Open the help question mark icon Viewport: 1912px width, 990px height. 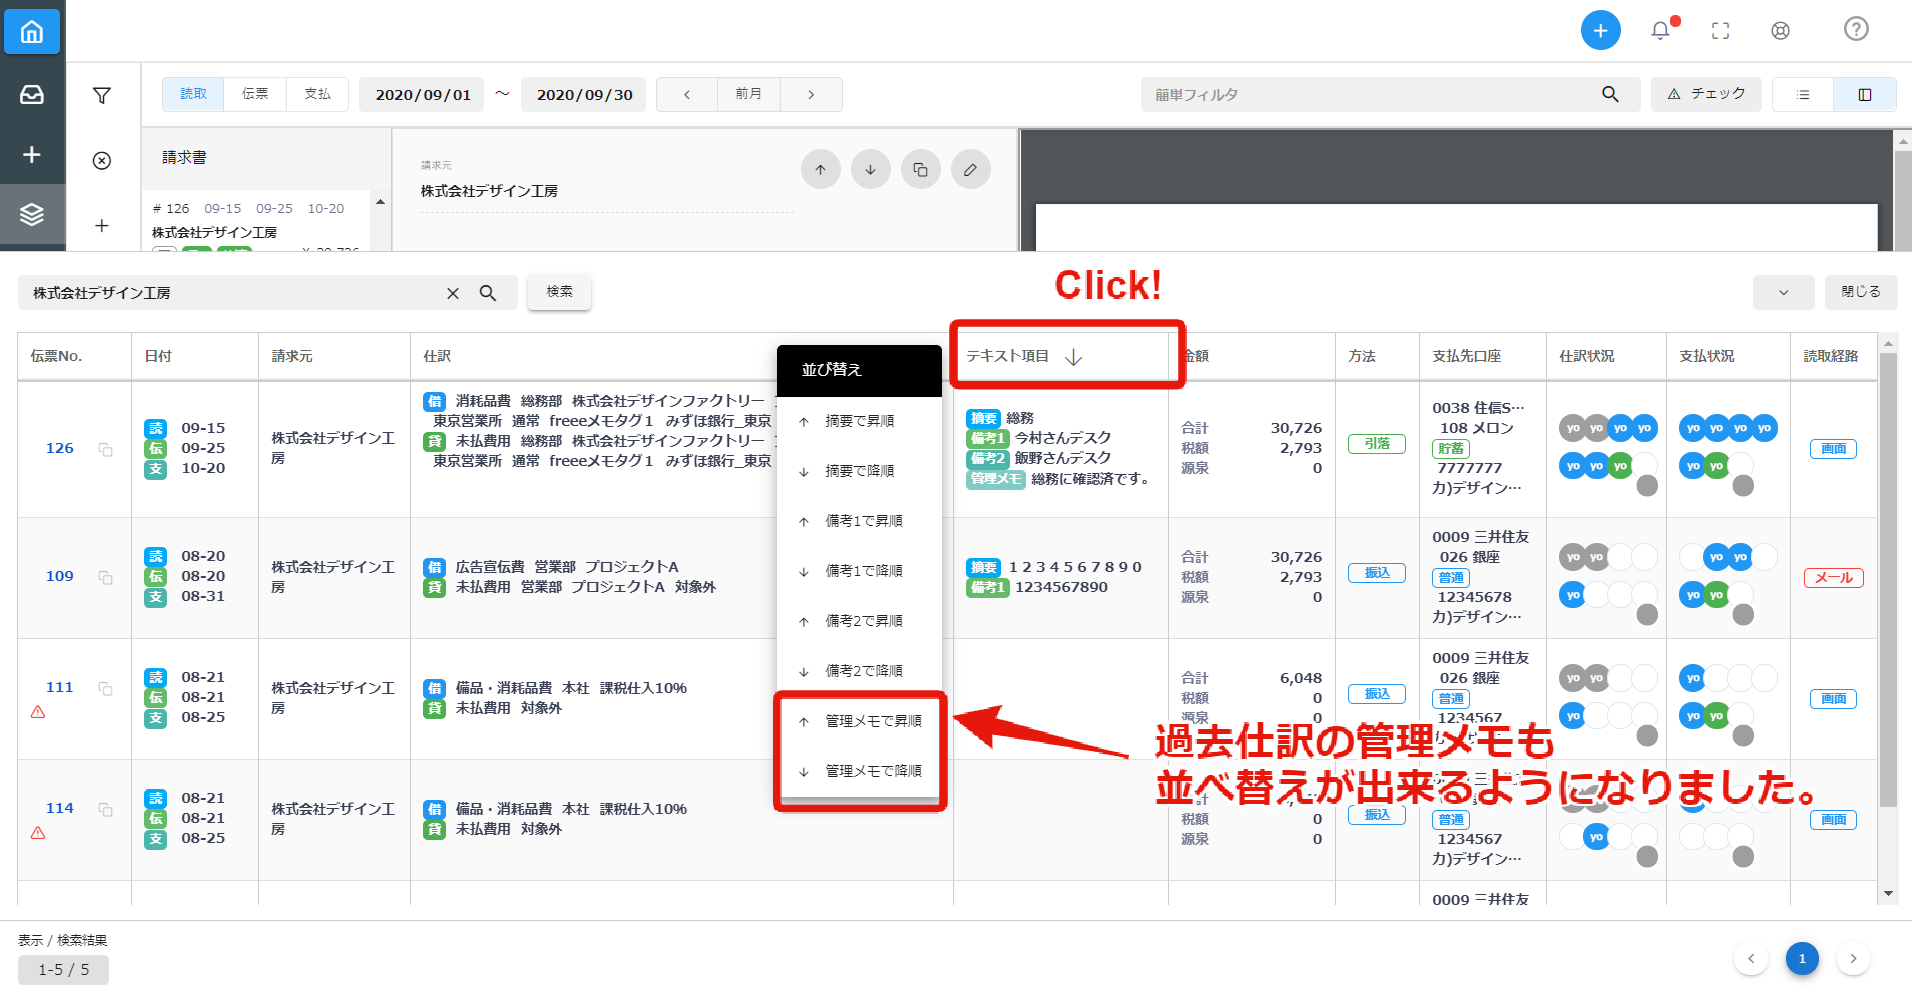click(1856, 29)
